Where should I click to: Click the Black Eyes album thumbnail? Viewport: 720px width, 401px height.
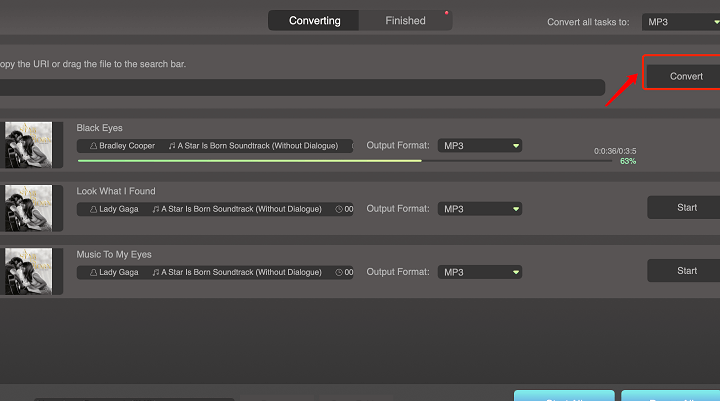point(29,145)
